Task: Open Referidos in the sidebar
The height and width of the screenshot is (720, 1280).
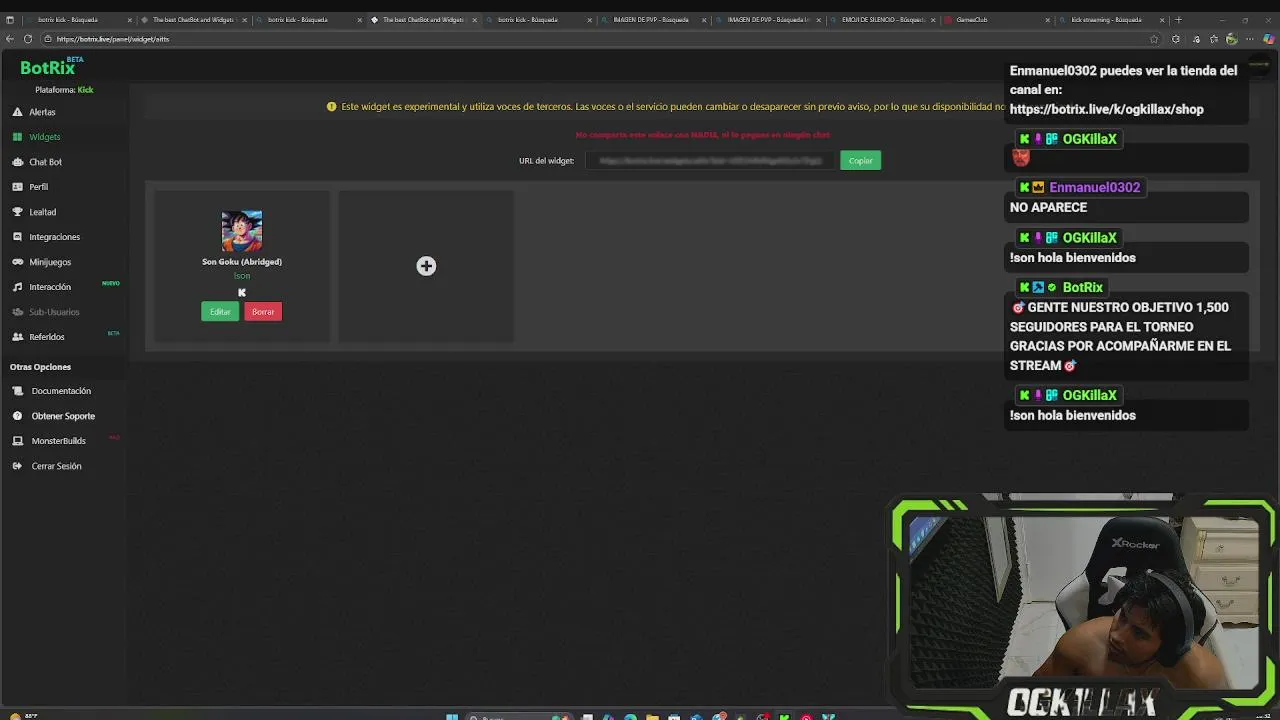Action: 47,337
